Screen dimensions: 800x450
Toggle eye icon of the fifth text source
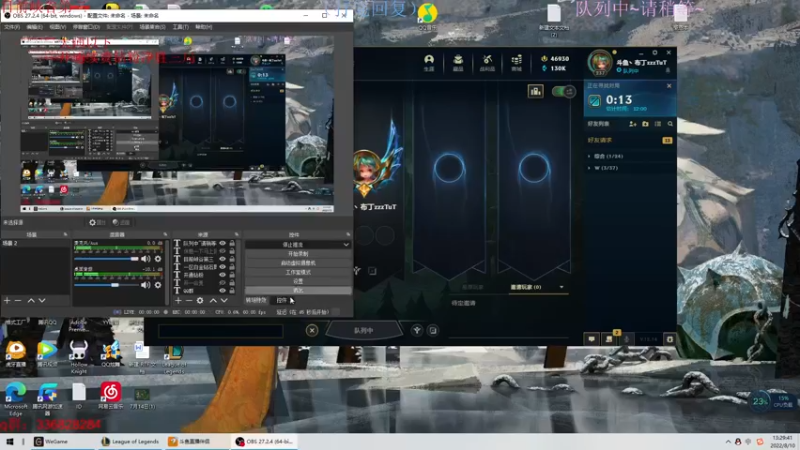click(222, 275)
